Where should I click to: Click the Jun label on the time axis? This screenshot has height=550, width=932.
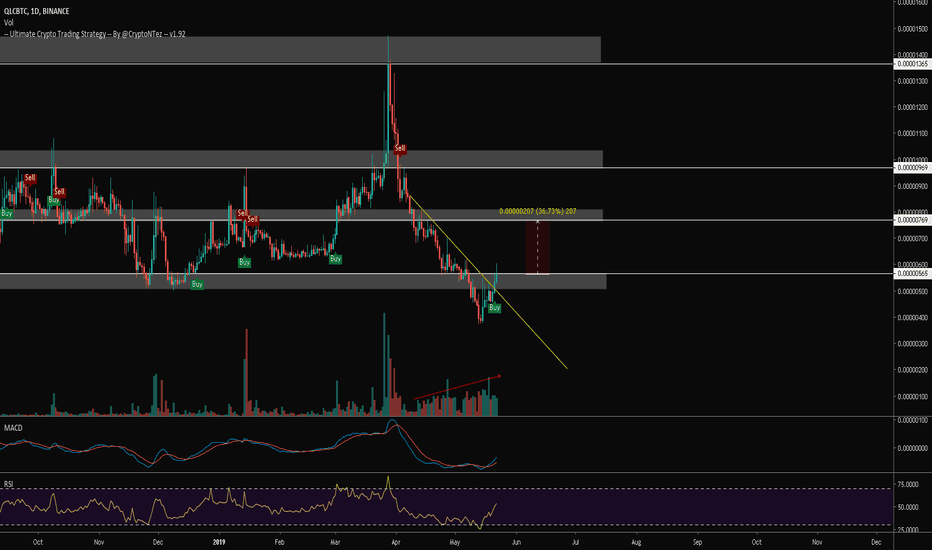(x=517, y=542)
